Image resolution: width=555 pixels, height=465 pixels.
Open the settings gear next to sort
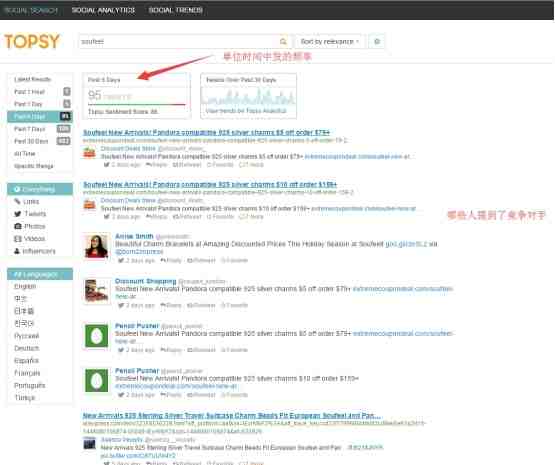377,42
